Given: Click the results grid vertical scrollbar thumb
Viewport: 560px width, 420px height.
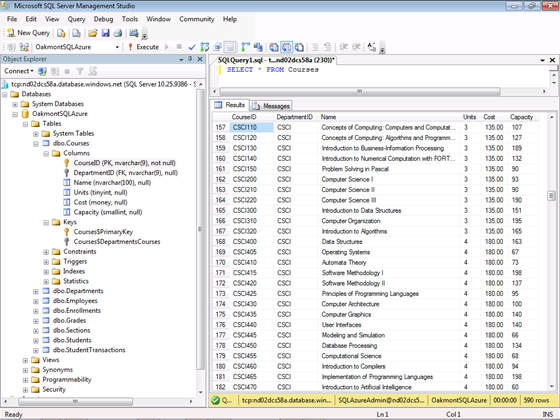Looking at the screenshot, I should (x=551, y=195).
